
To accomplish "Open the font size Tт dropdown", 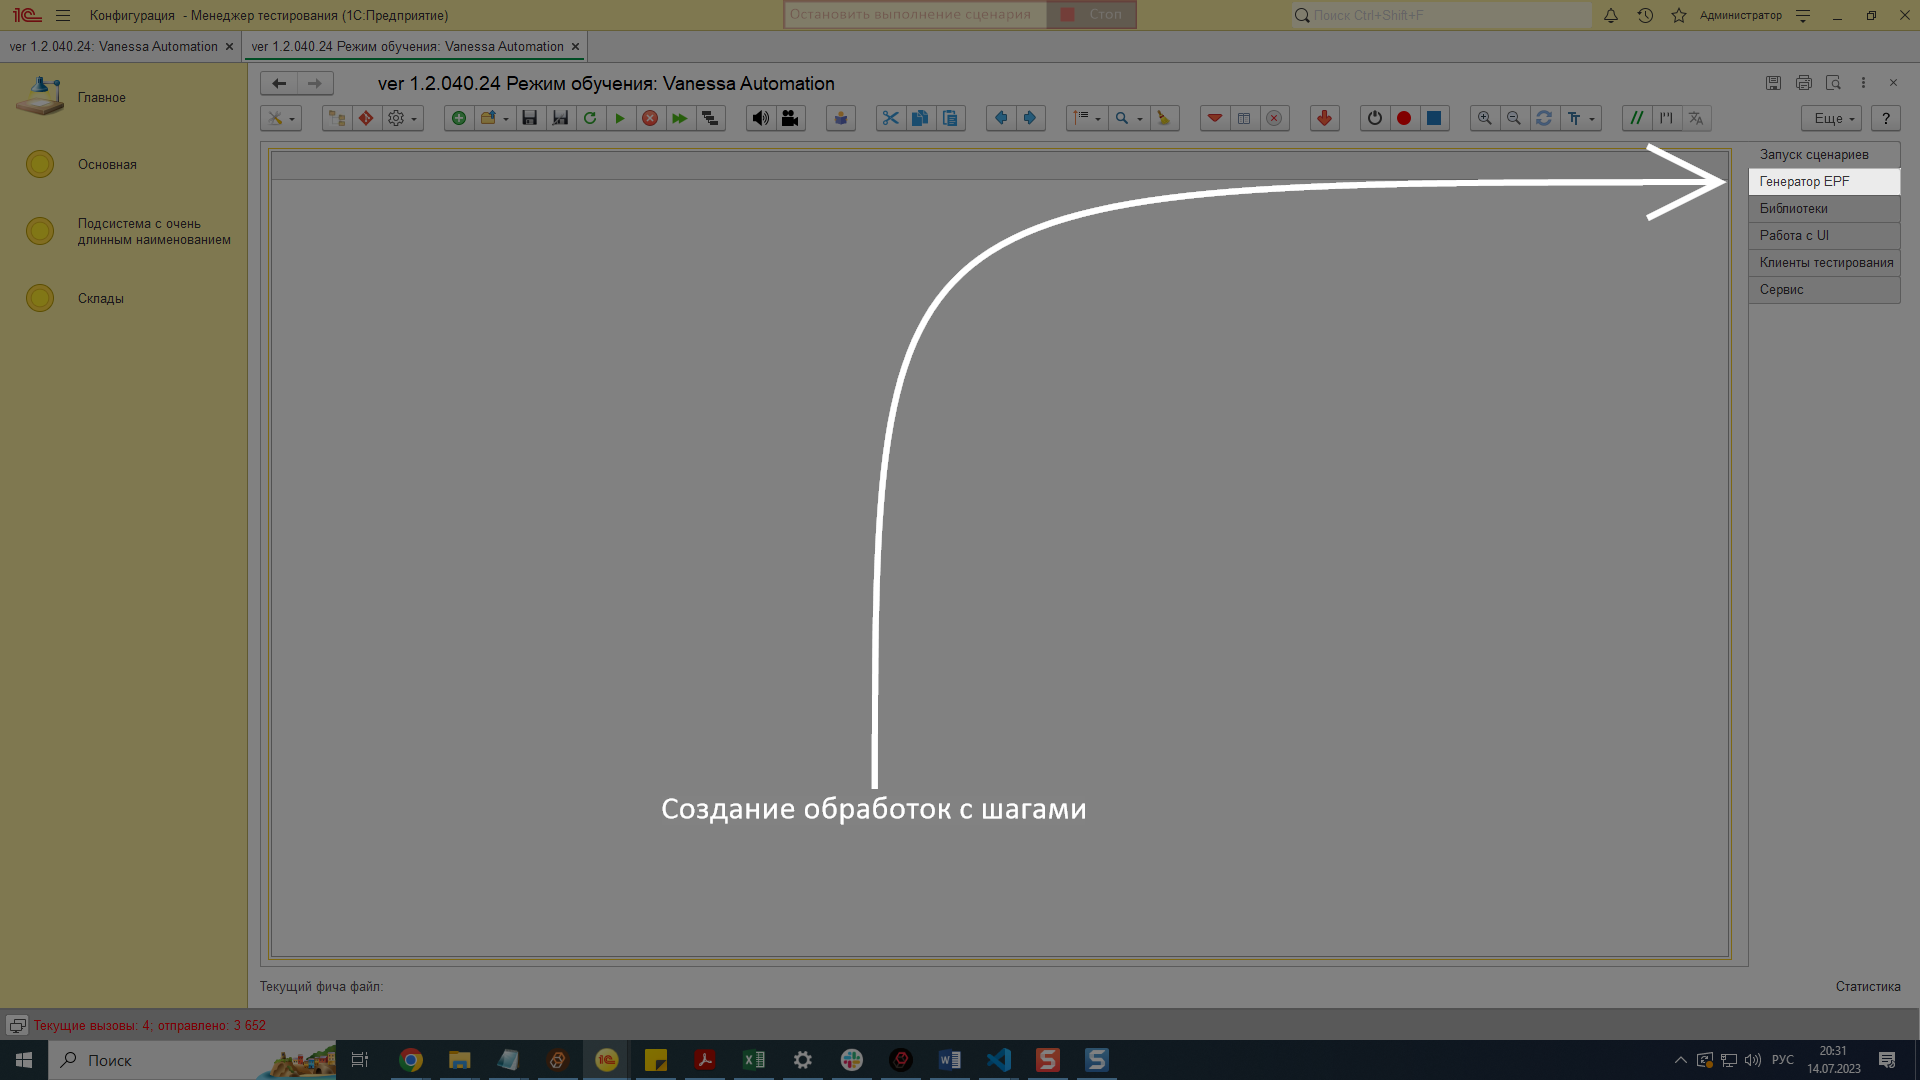I will click(x=1580, y=118).
